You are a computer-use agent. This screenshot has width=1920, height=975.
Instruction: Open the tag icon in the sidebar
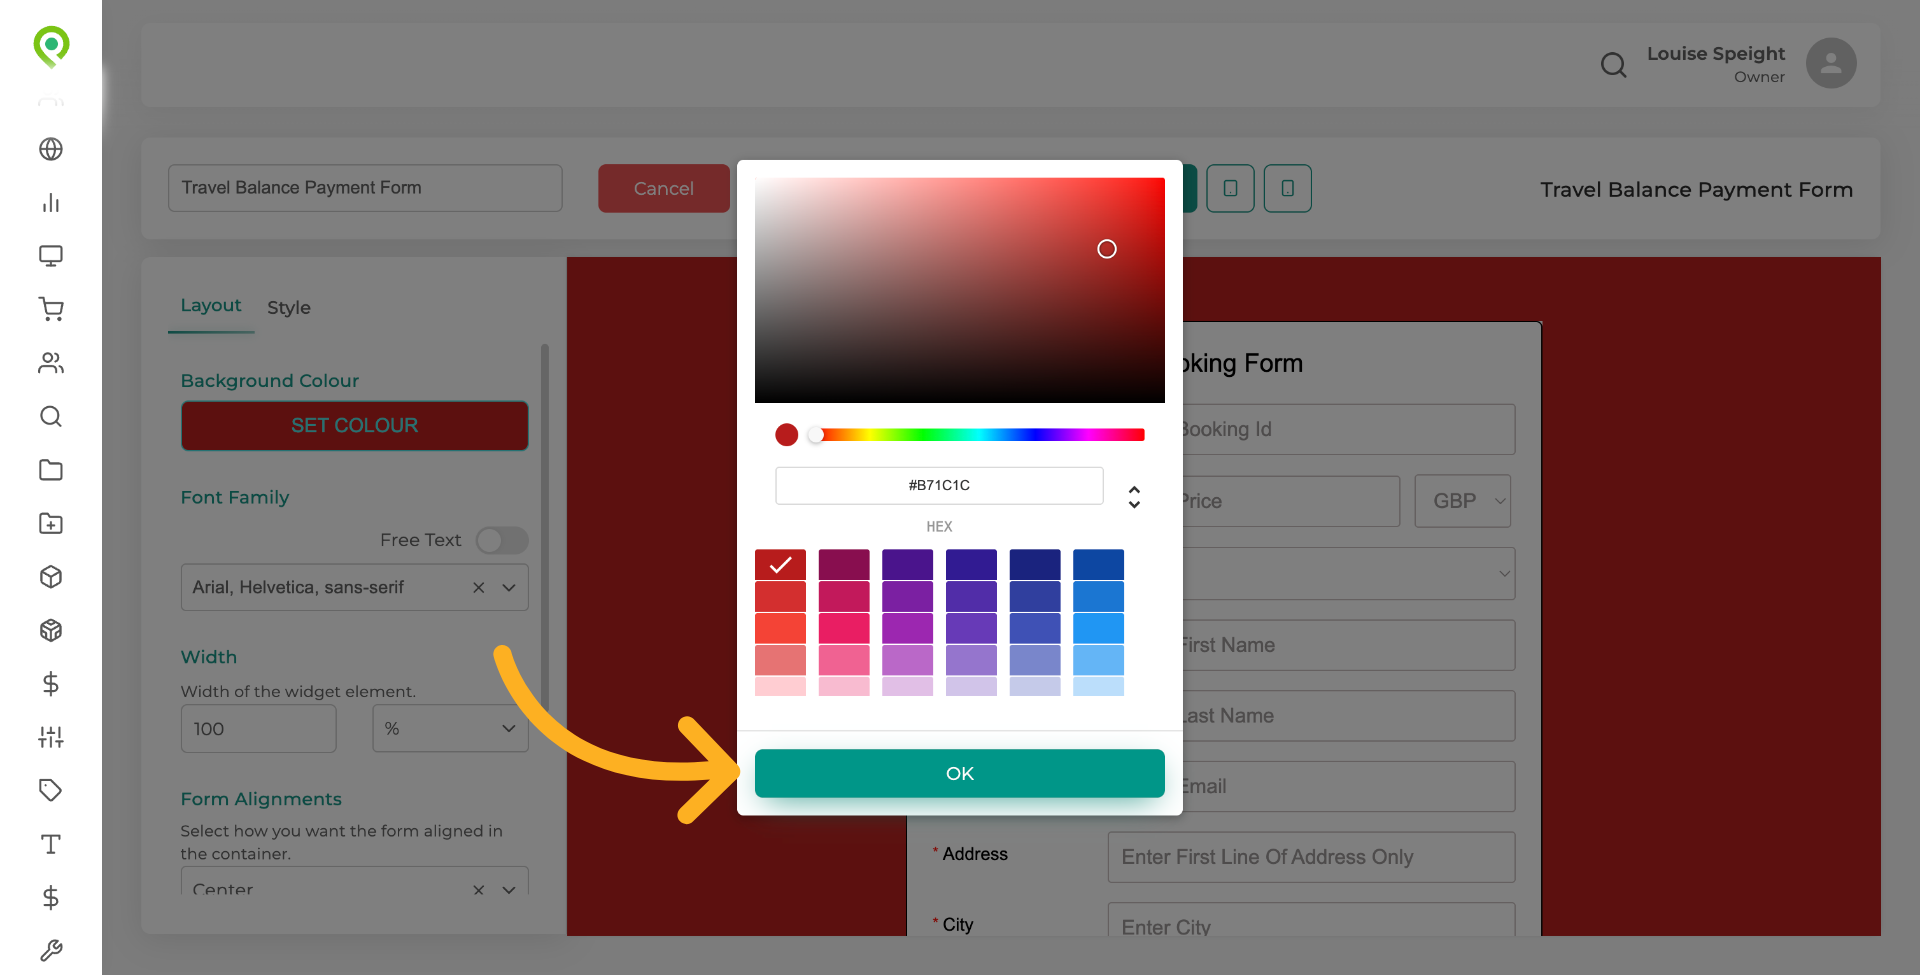click(x=51, y=790)
